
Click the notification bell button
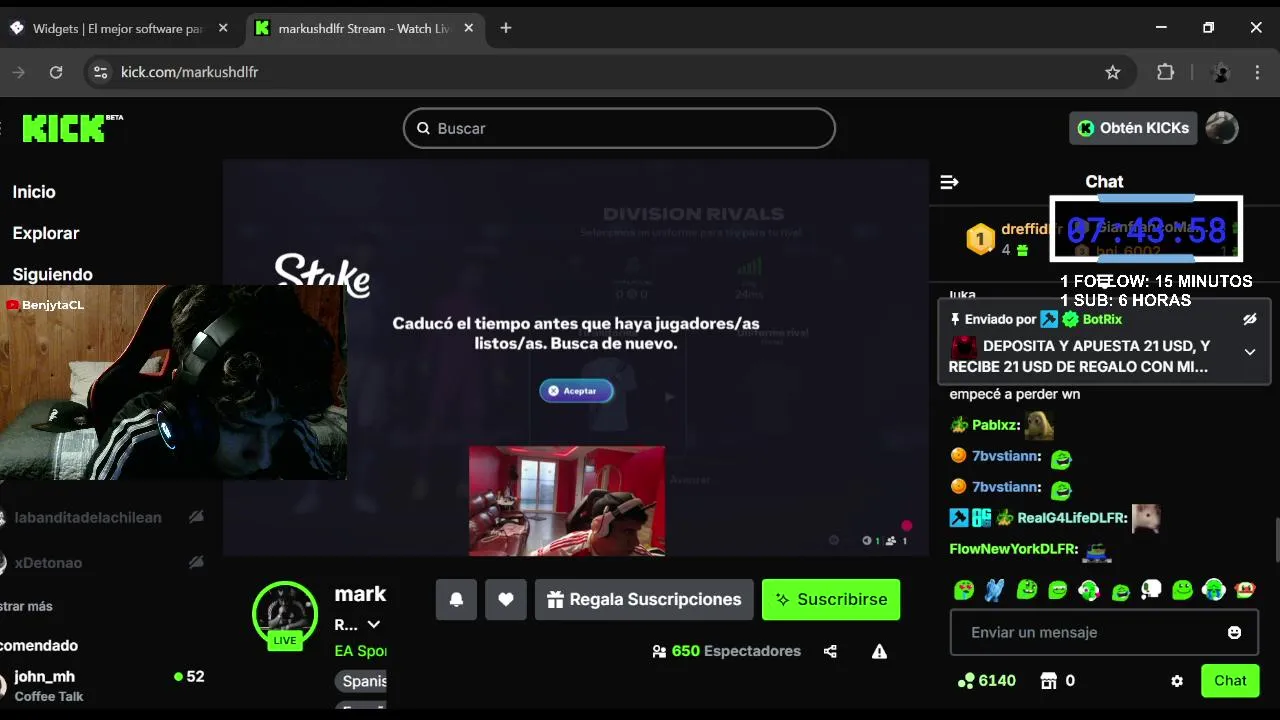pyautogui.click(x=456, y=599)
